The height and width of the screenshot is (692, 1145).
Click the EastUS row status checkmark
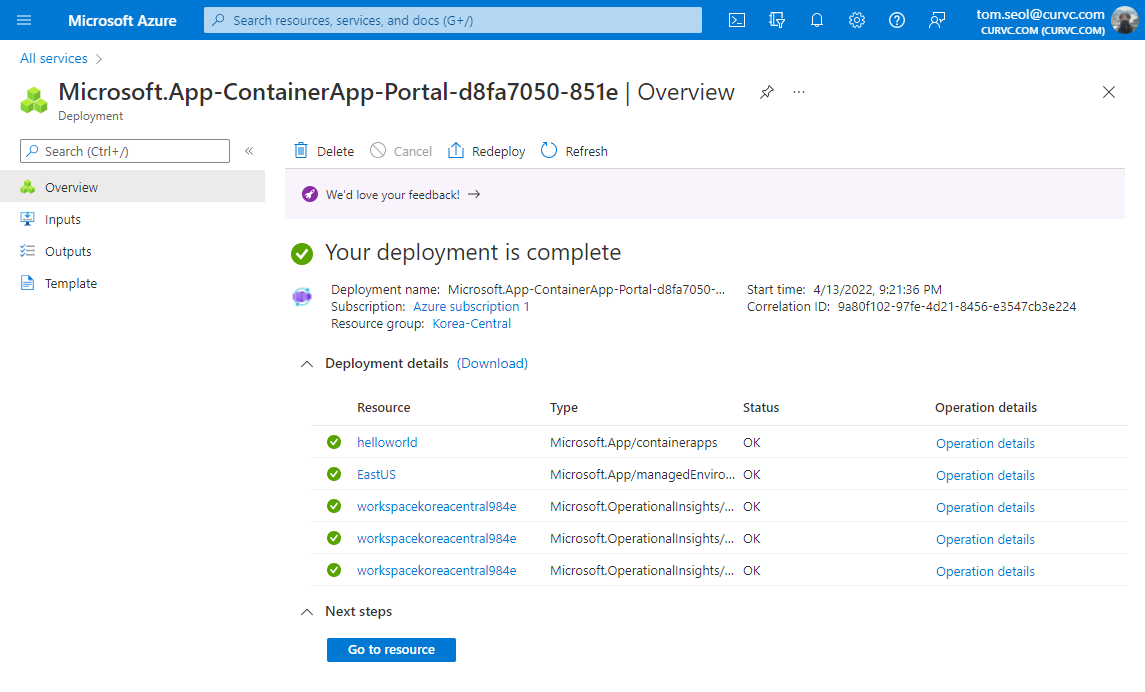[x=334, y=474]
